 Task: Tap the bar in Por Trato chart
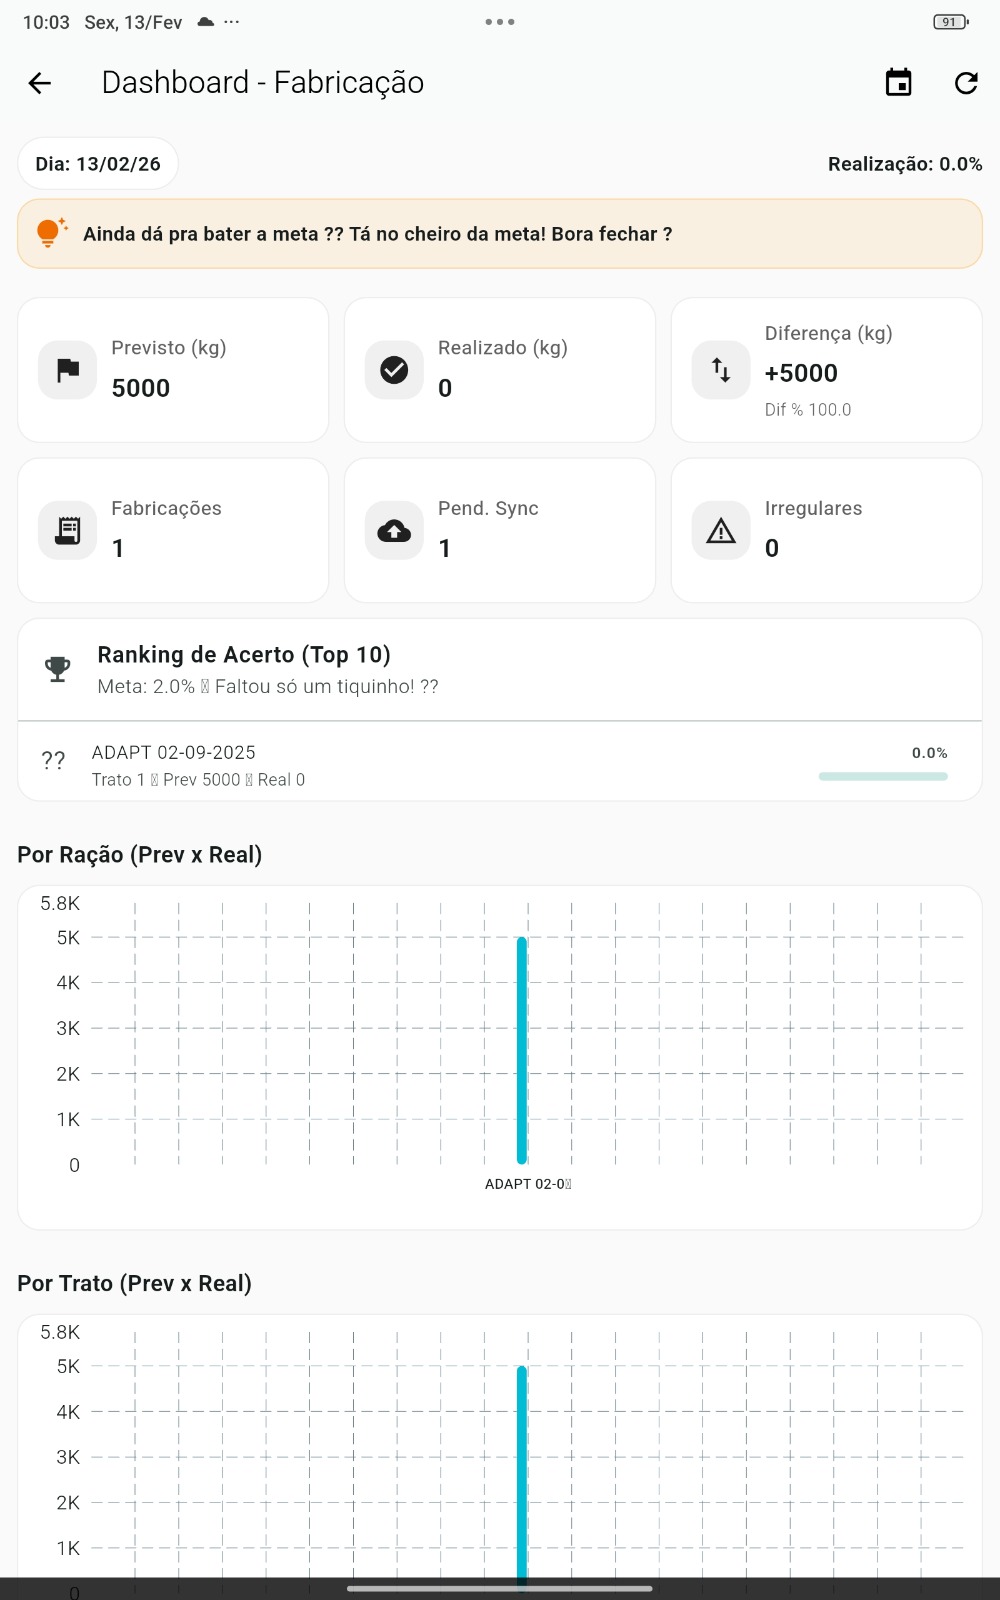[x=522, y=1470]
